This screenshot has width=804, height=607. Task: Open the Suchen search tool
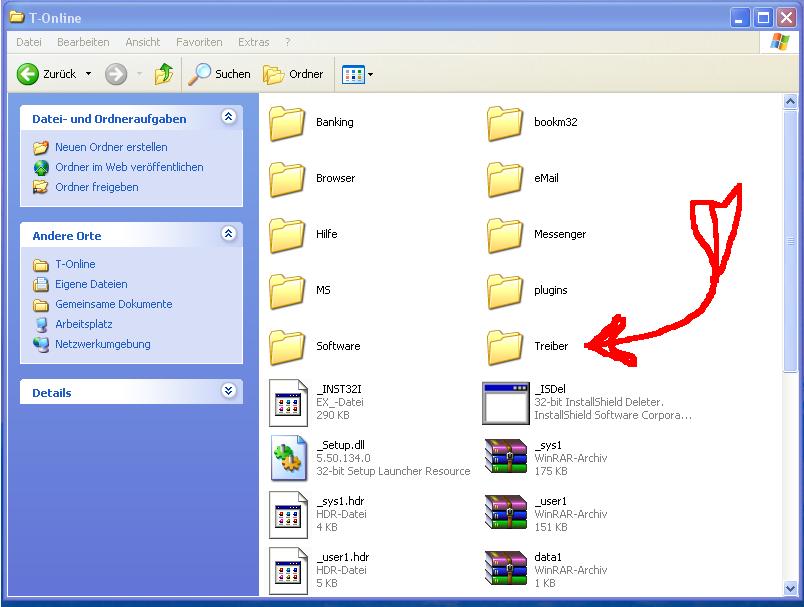(x=219, y=74)
